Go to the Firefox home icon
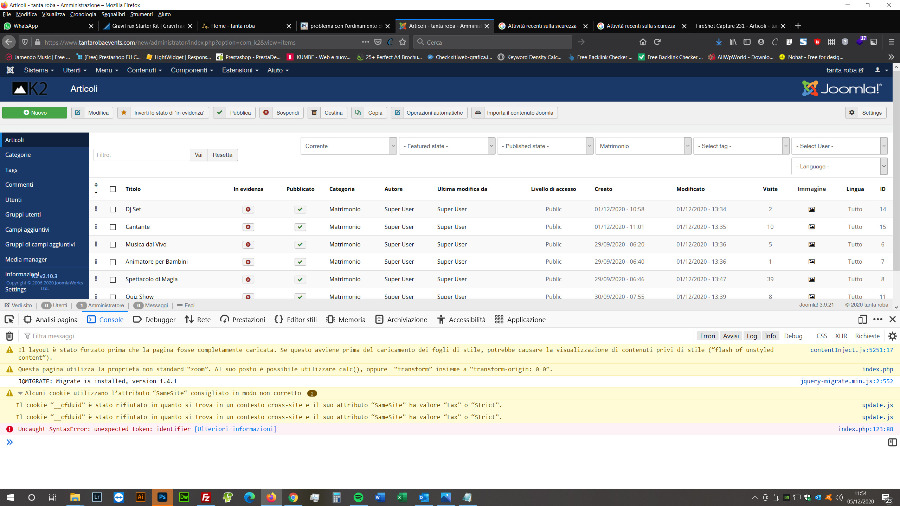The image size is (900, 506). (x=643, y=42)
